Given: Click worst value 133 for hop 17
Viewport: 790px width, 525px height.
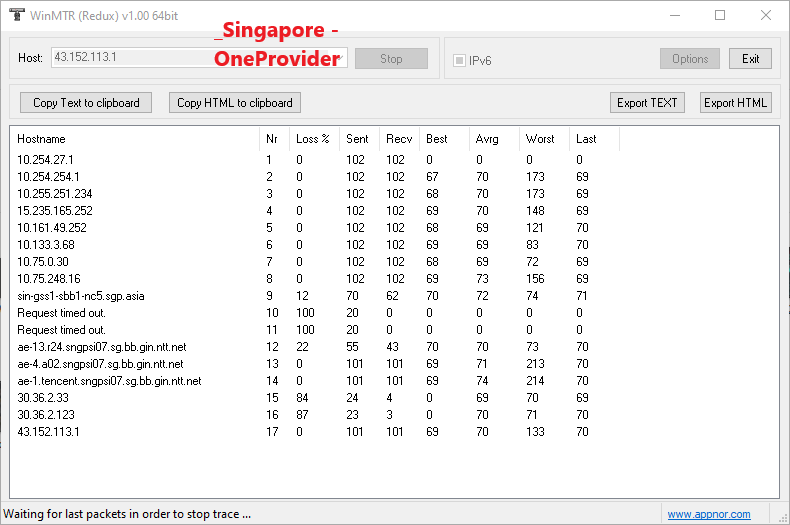Looking at the screenshot, I should coord(535,432).
